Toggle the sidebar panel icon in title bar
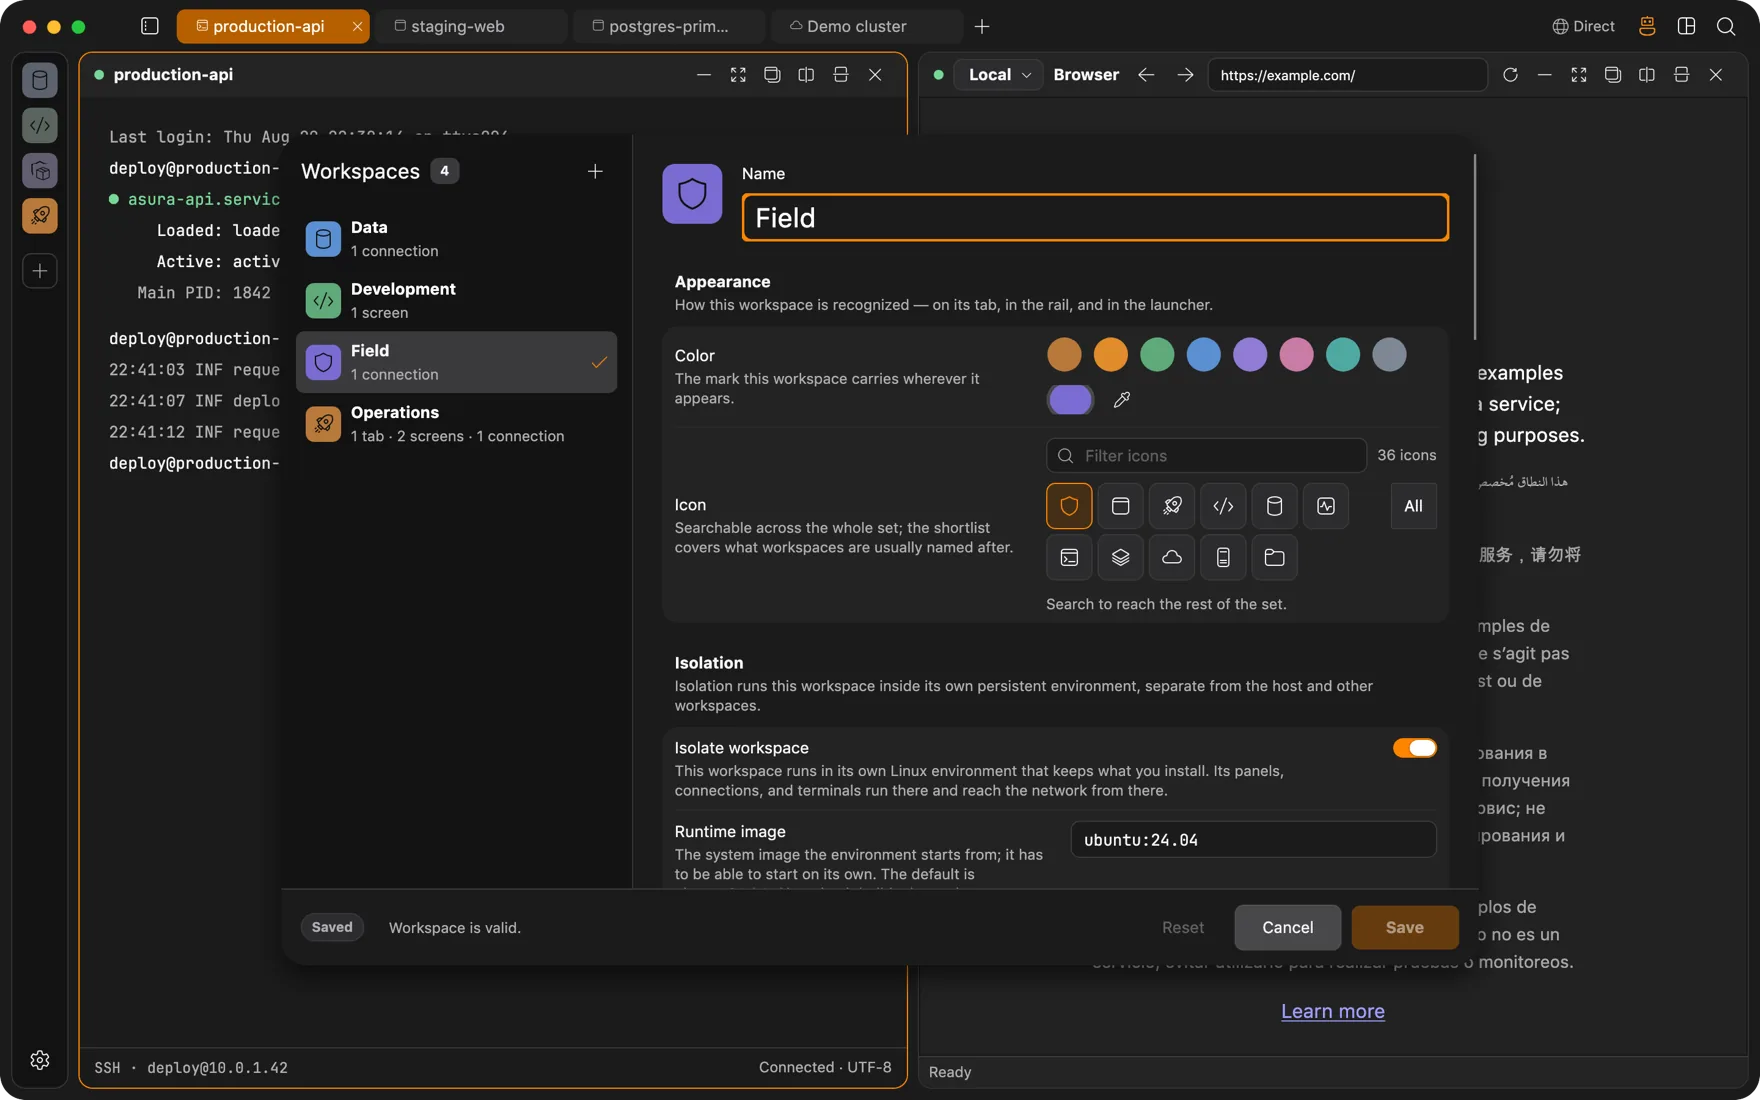Screen dimensions: 1760x1100 (150, 26)
